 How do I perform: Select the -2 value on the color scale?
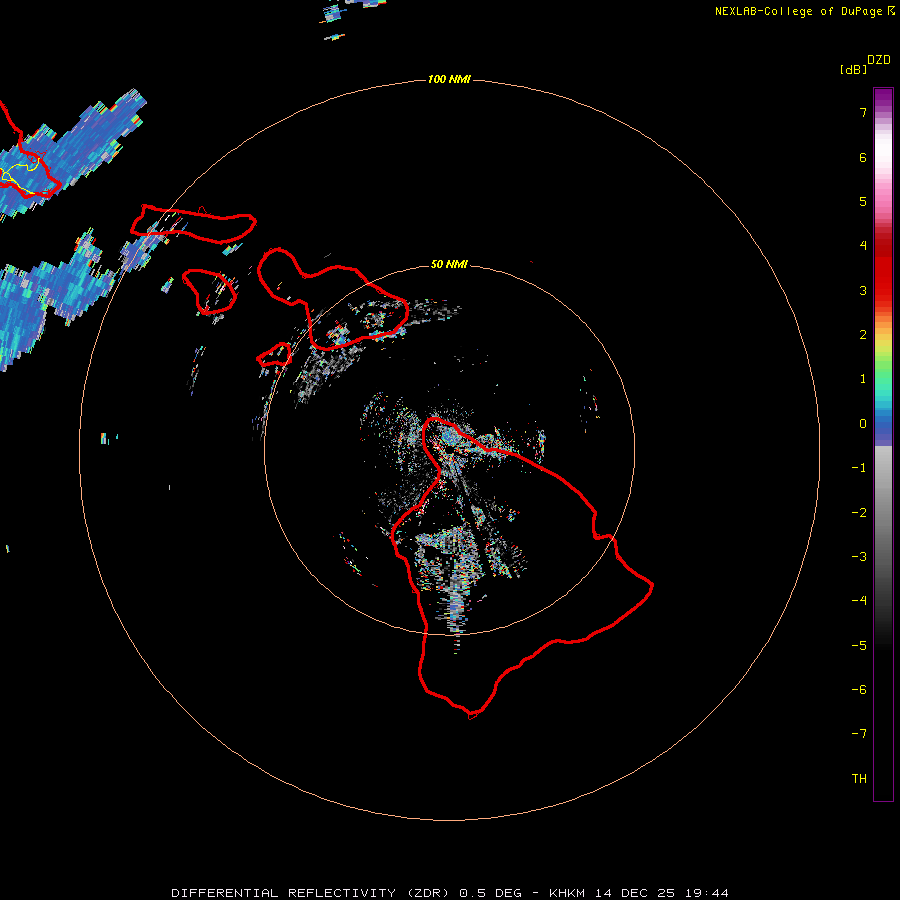[859, 513]
